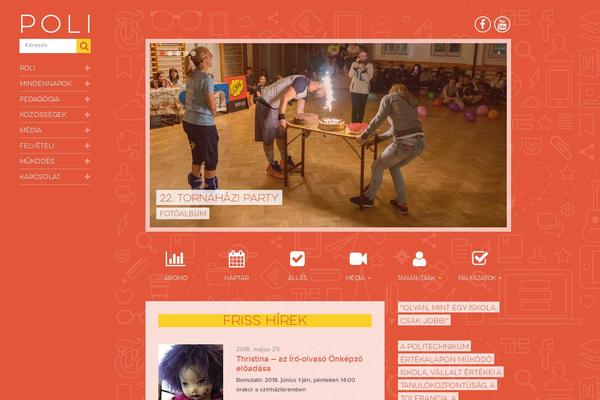
Task: Click the FOTÓALBUM button on slider
Action: [183, 214]
